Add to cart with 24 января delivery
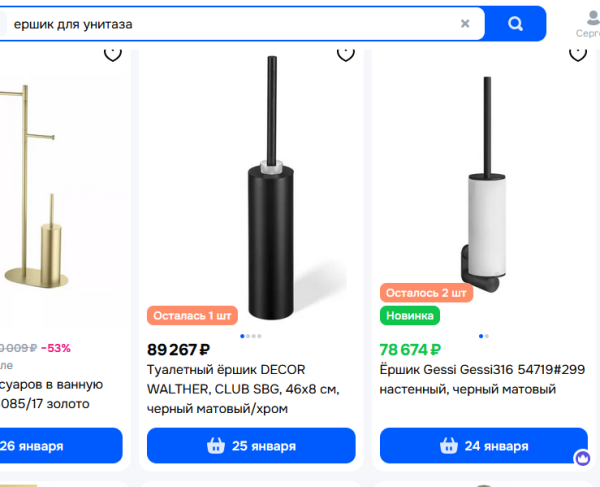 (484, 446)
